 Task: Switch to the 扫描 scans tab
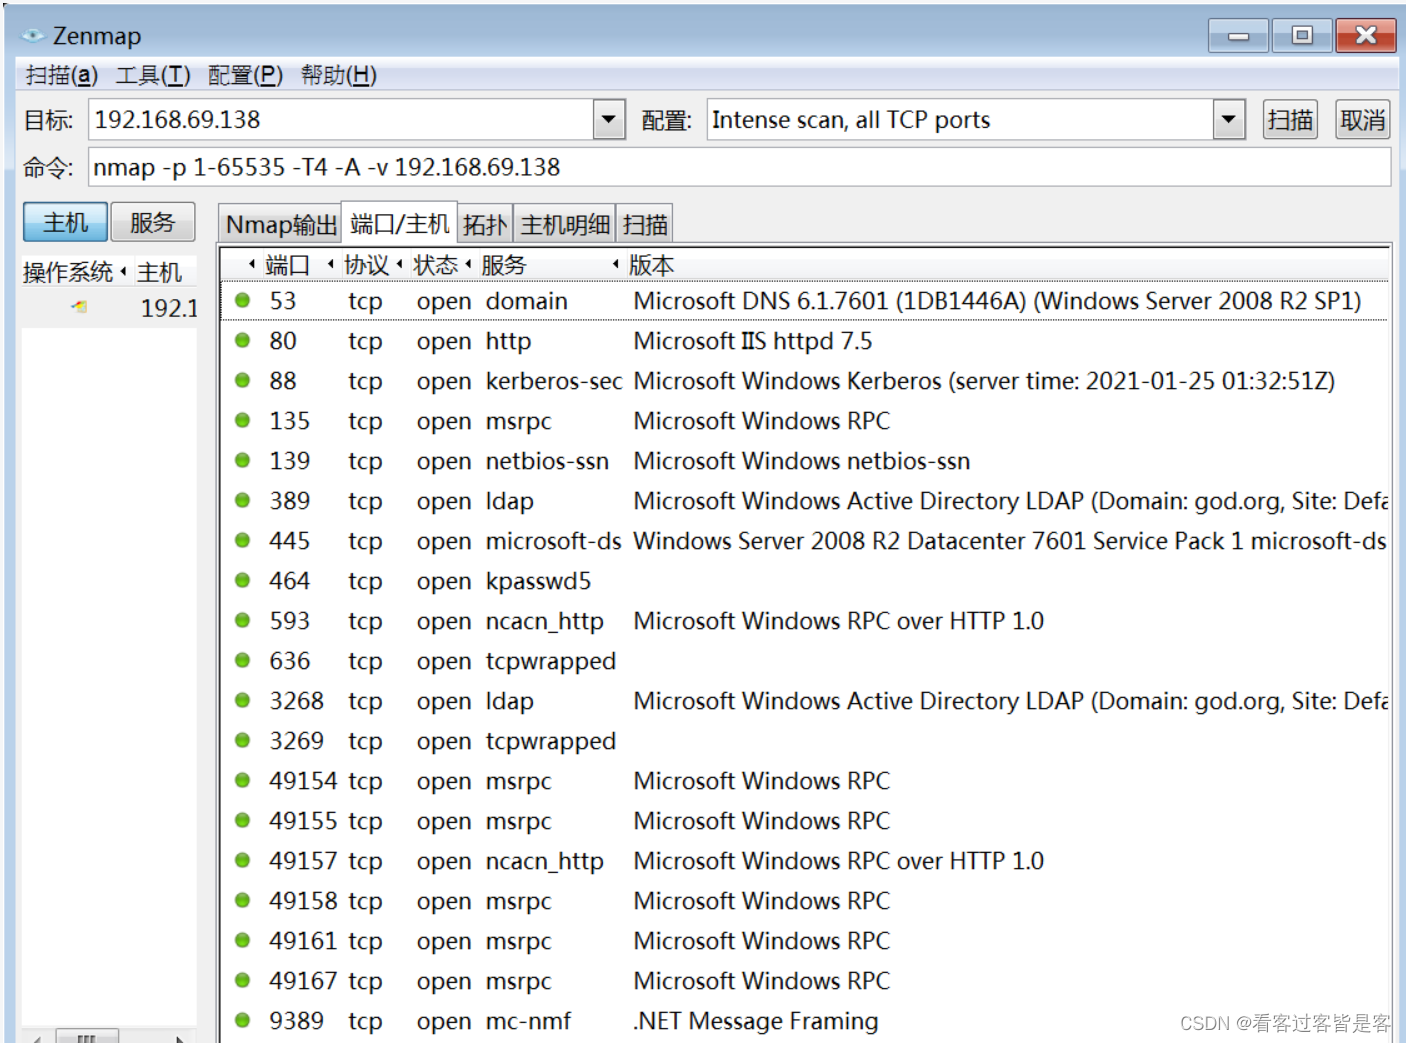point(645,224)
